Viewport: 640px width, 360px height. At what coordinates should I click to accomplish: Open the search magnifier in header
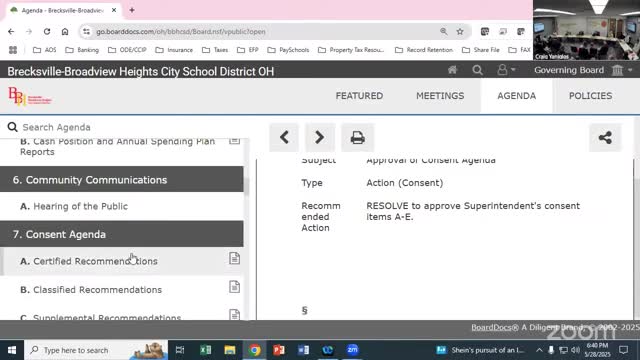pos(477,70)
